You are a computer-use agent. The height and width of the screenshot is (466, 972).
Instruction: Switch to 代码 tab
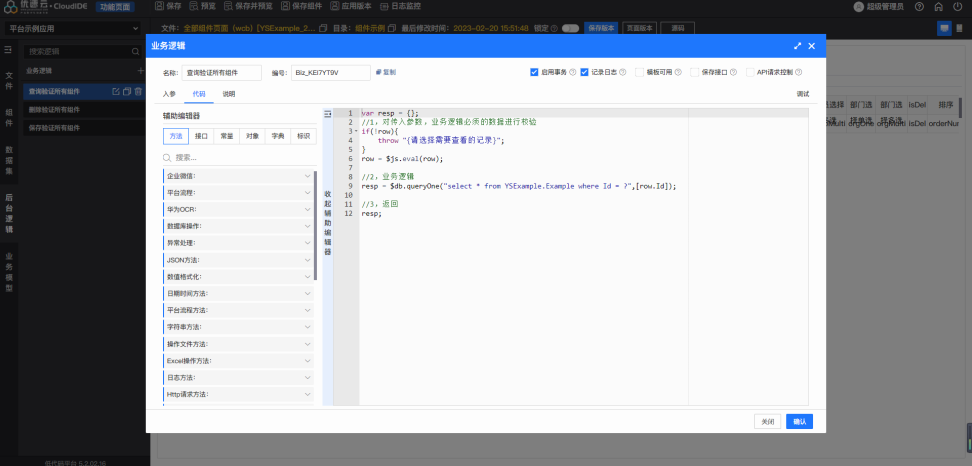[x=199, y=94]
